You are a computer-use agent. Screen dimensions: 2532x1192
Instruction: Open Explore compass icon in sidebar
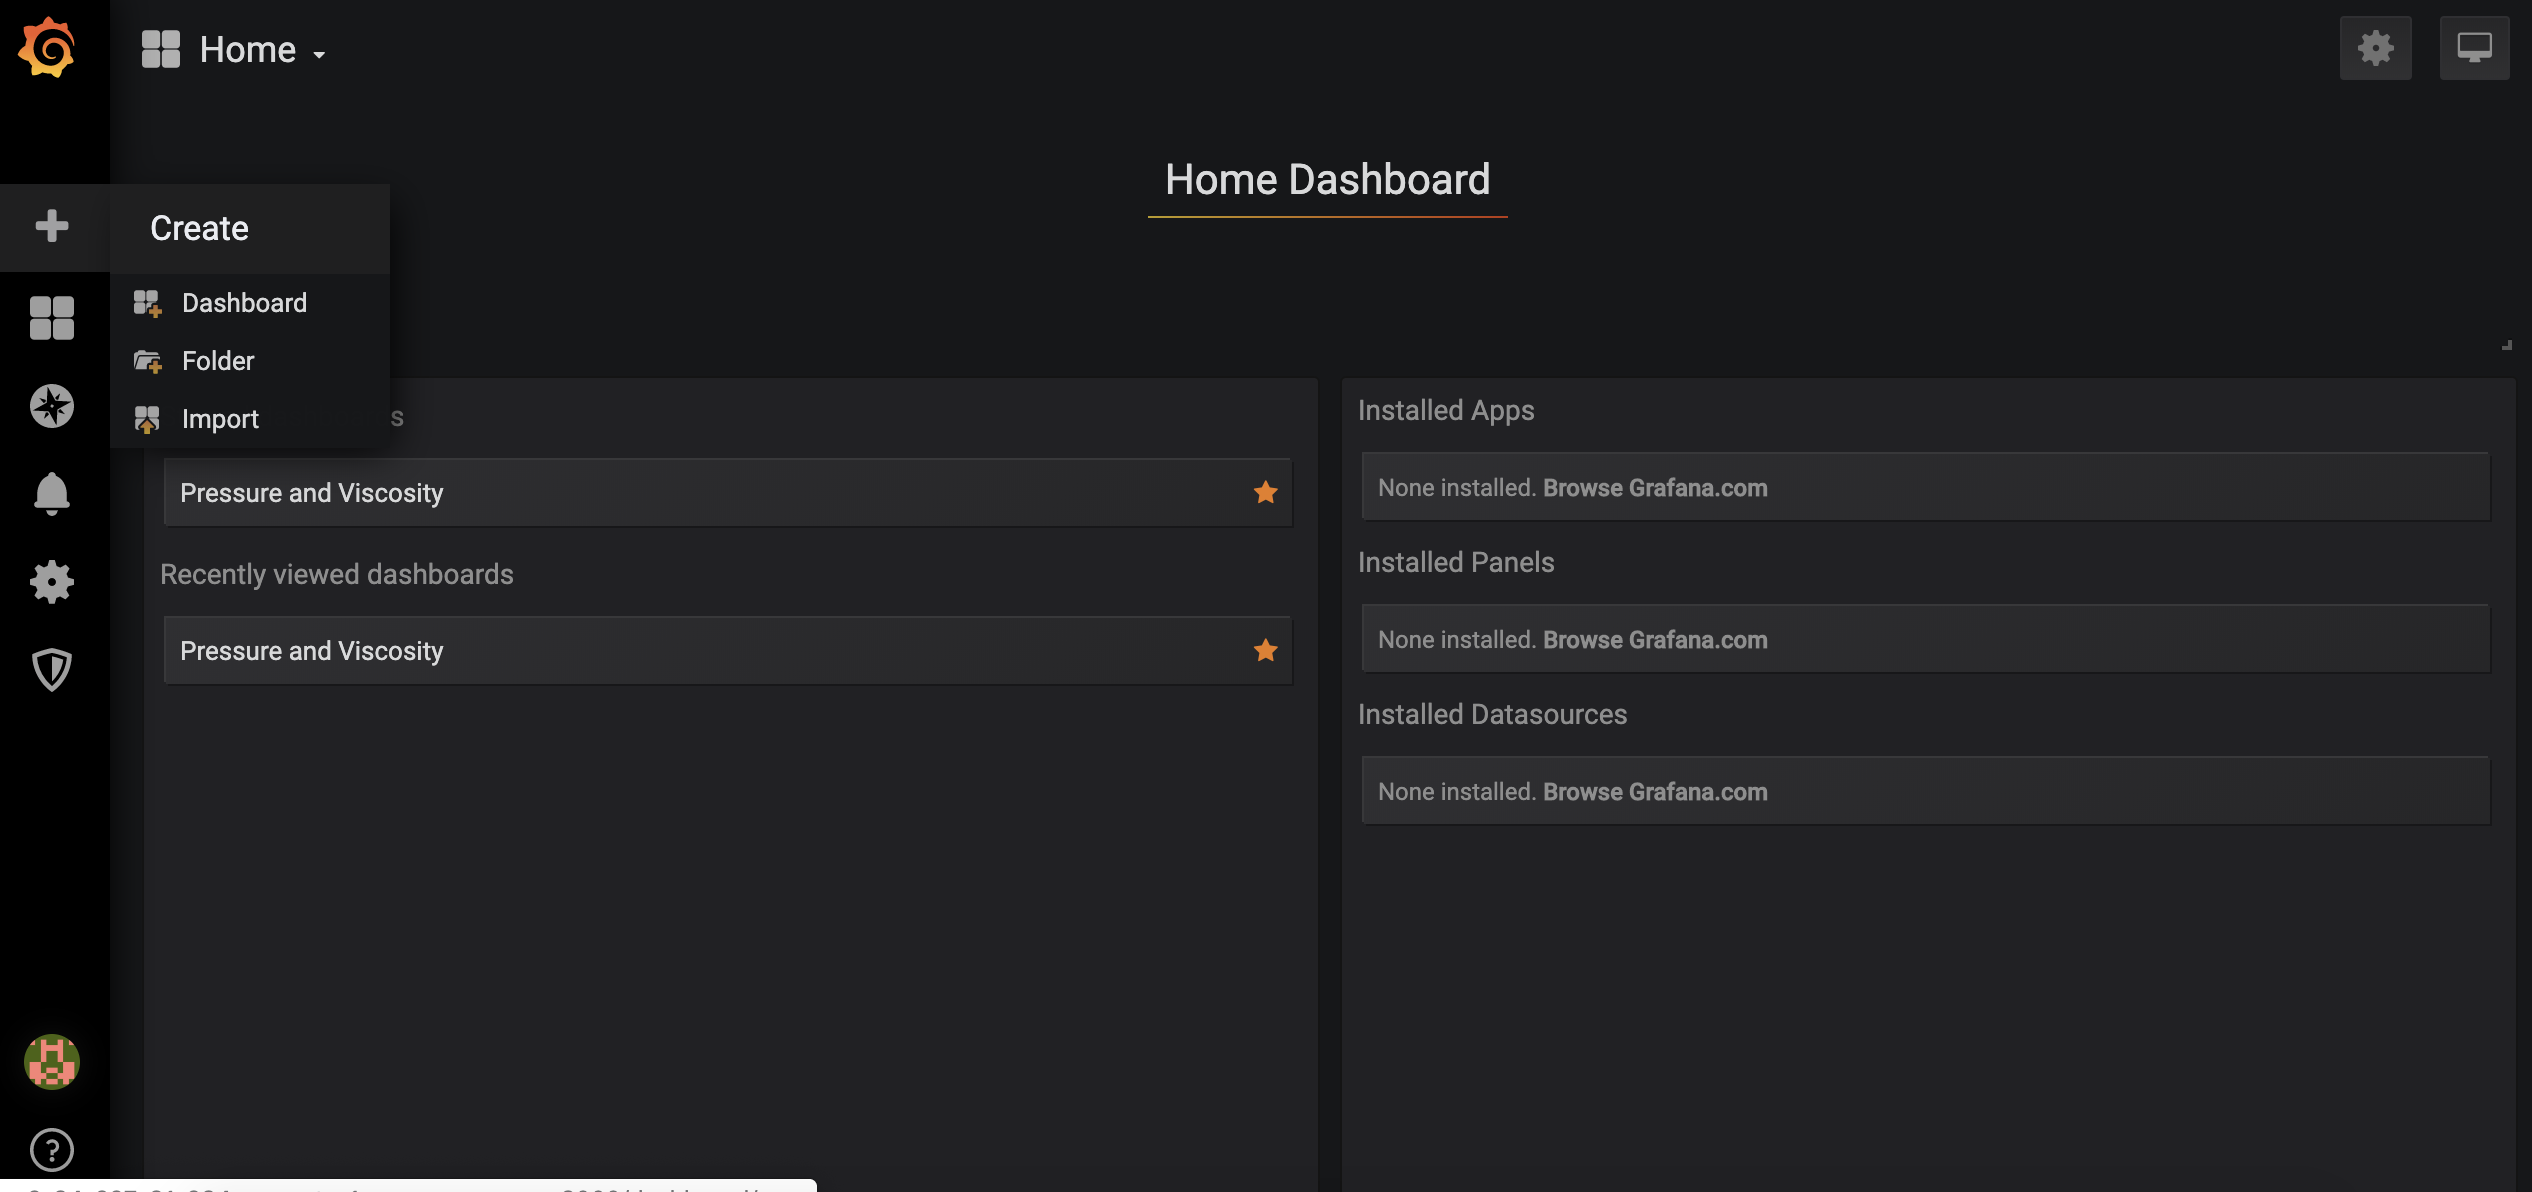[x=52, y=406]
